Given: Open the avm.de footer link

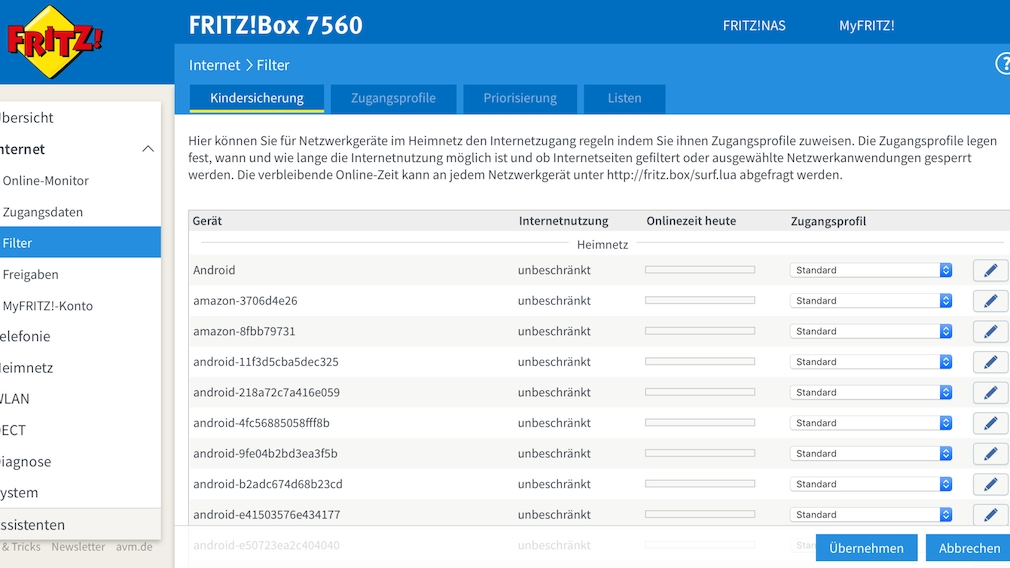Looking at the screenshot, I should (x=134, y=547).
